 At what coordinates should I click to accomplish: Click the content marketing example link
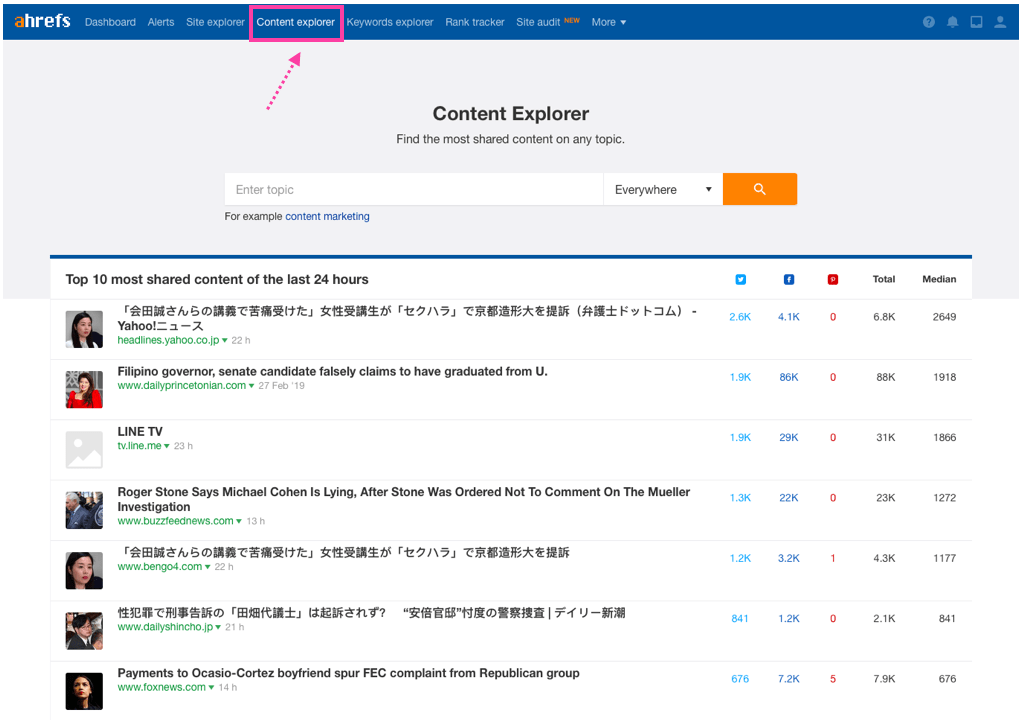coord(327,216)
